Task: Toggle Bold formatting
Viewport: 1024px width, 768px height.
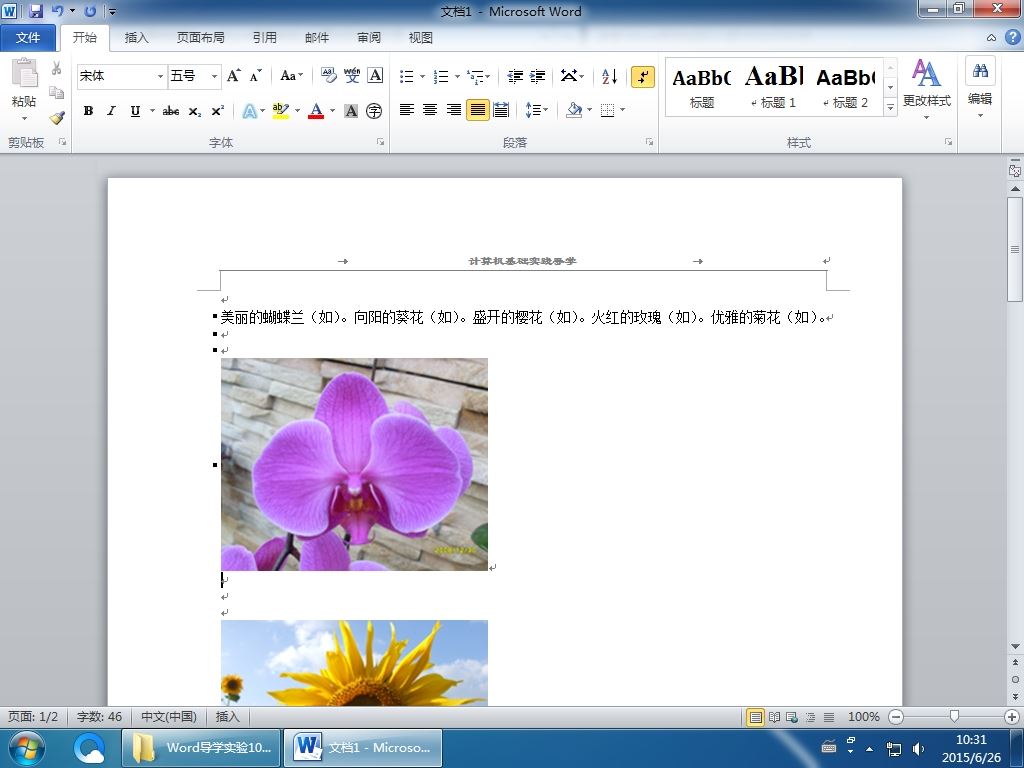Action: [x=88, y=111]
